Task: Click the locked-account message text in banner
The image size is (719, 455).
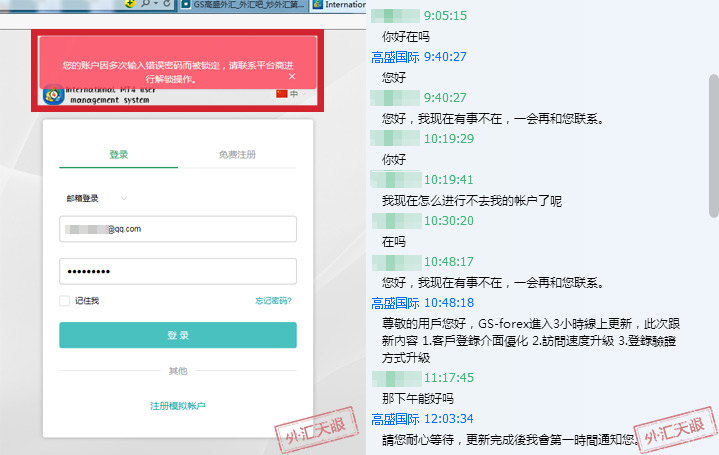Action: [x=178, y=72]
